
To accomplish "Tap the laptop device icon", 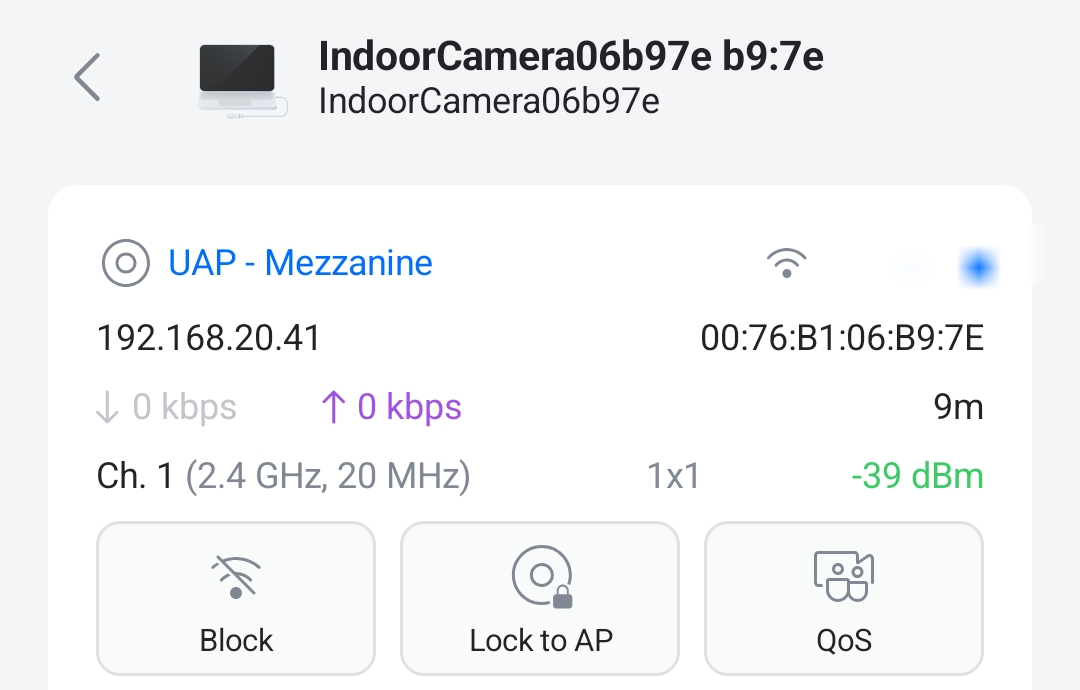I will tap(241, 80).
